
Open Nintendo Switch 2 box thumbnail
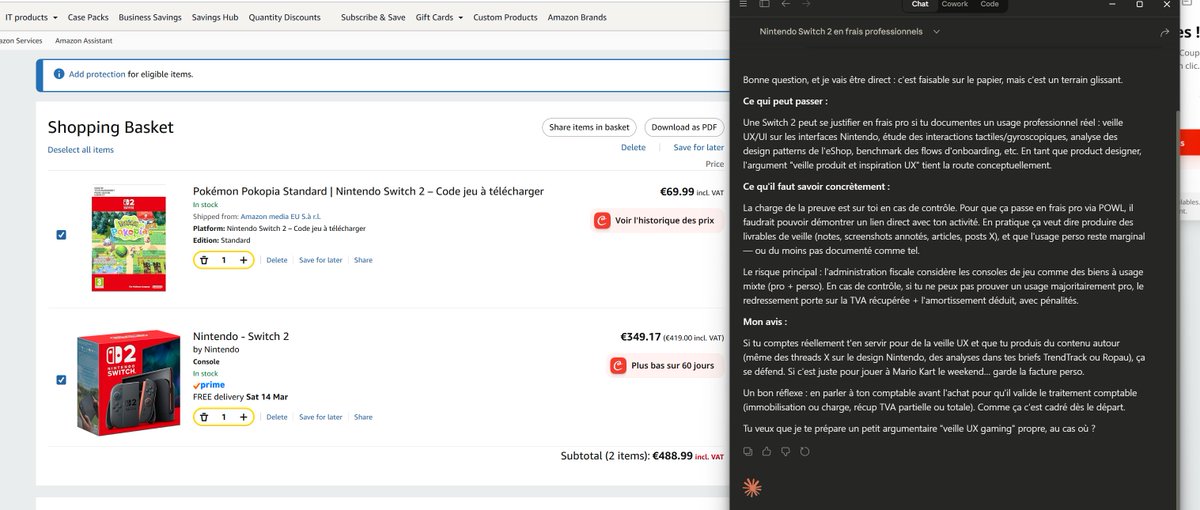(x=128, y=383)
